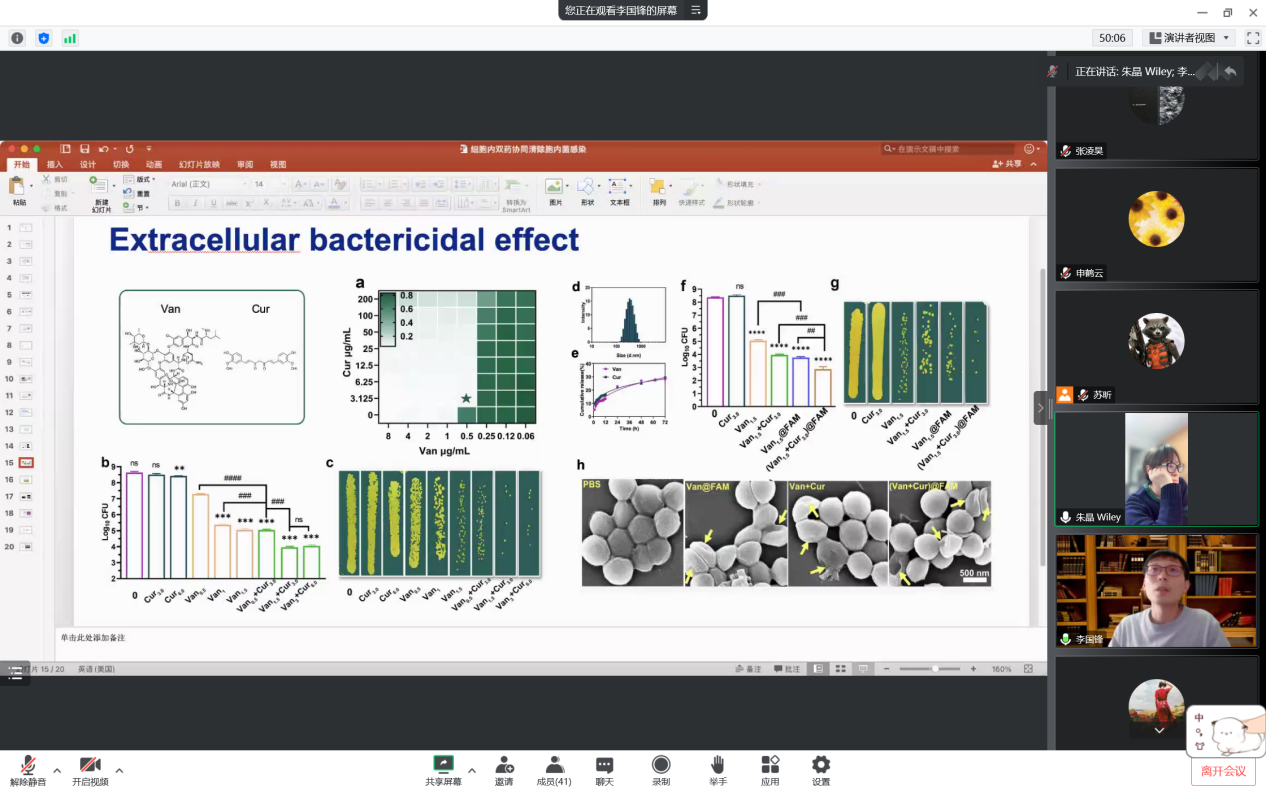This screenshot has width=1266, height=791.
Task: Click the Redo arrow in PowerPoint quick toolbar
Action: click(x=130, y=149)
